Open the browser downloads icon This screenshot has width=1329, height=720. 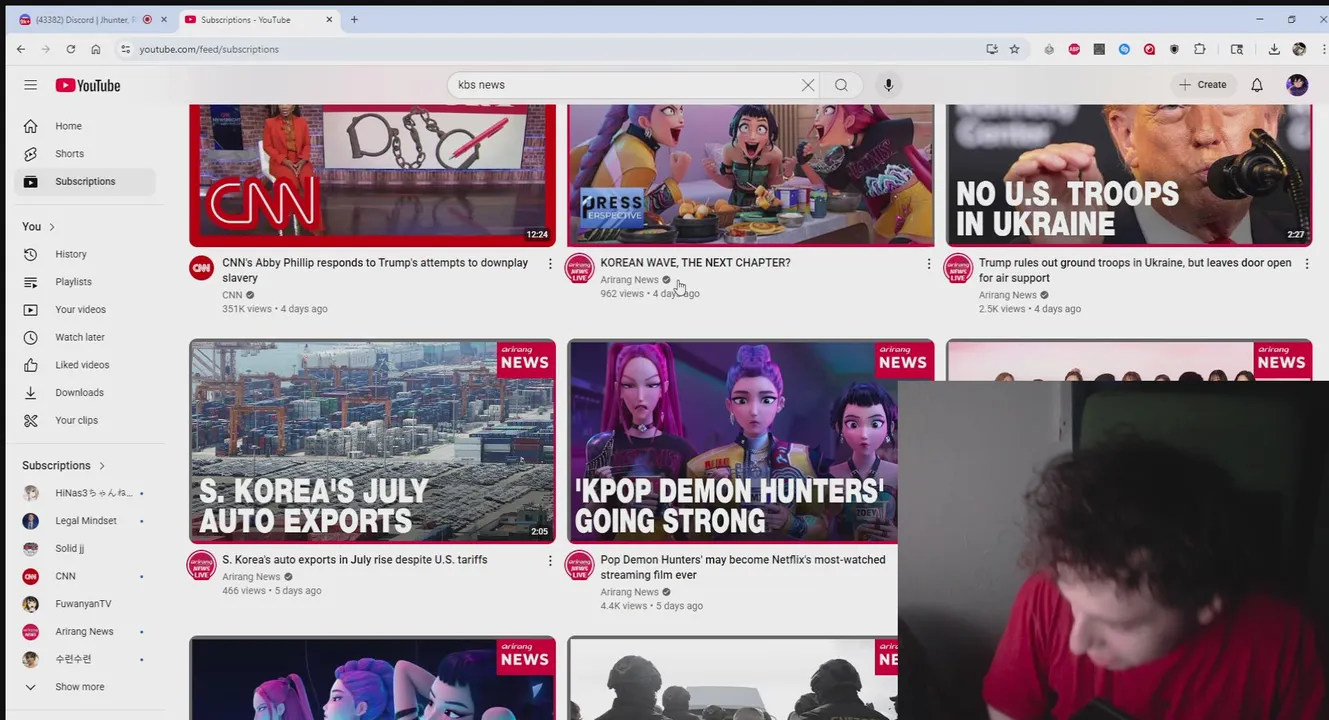pyautogui.click(x=1274, y=49)
